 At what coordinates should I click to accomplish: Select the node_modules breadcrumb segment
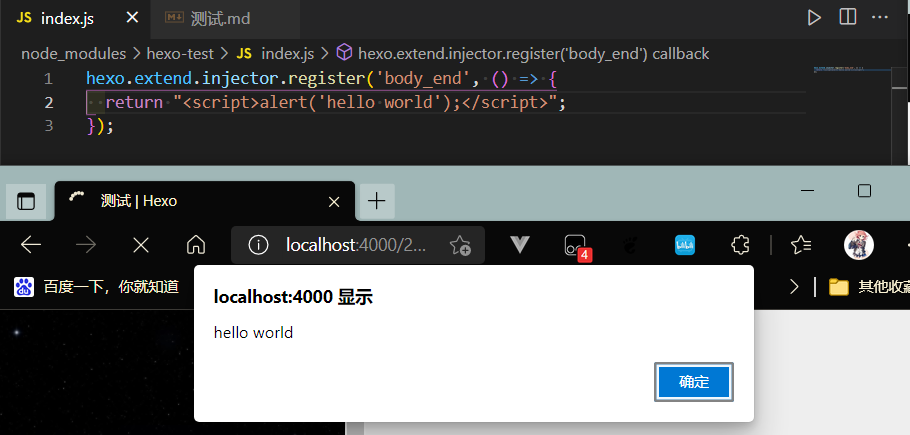[x=73, y=53]
